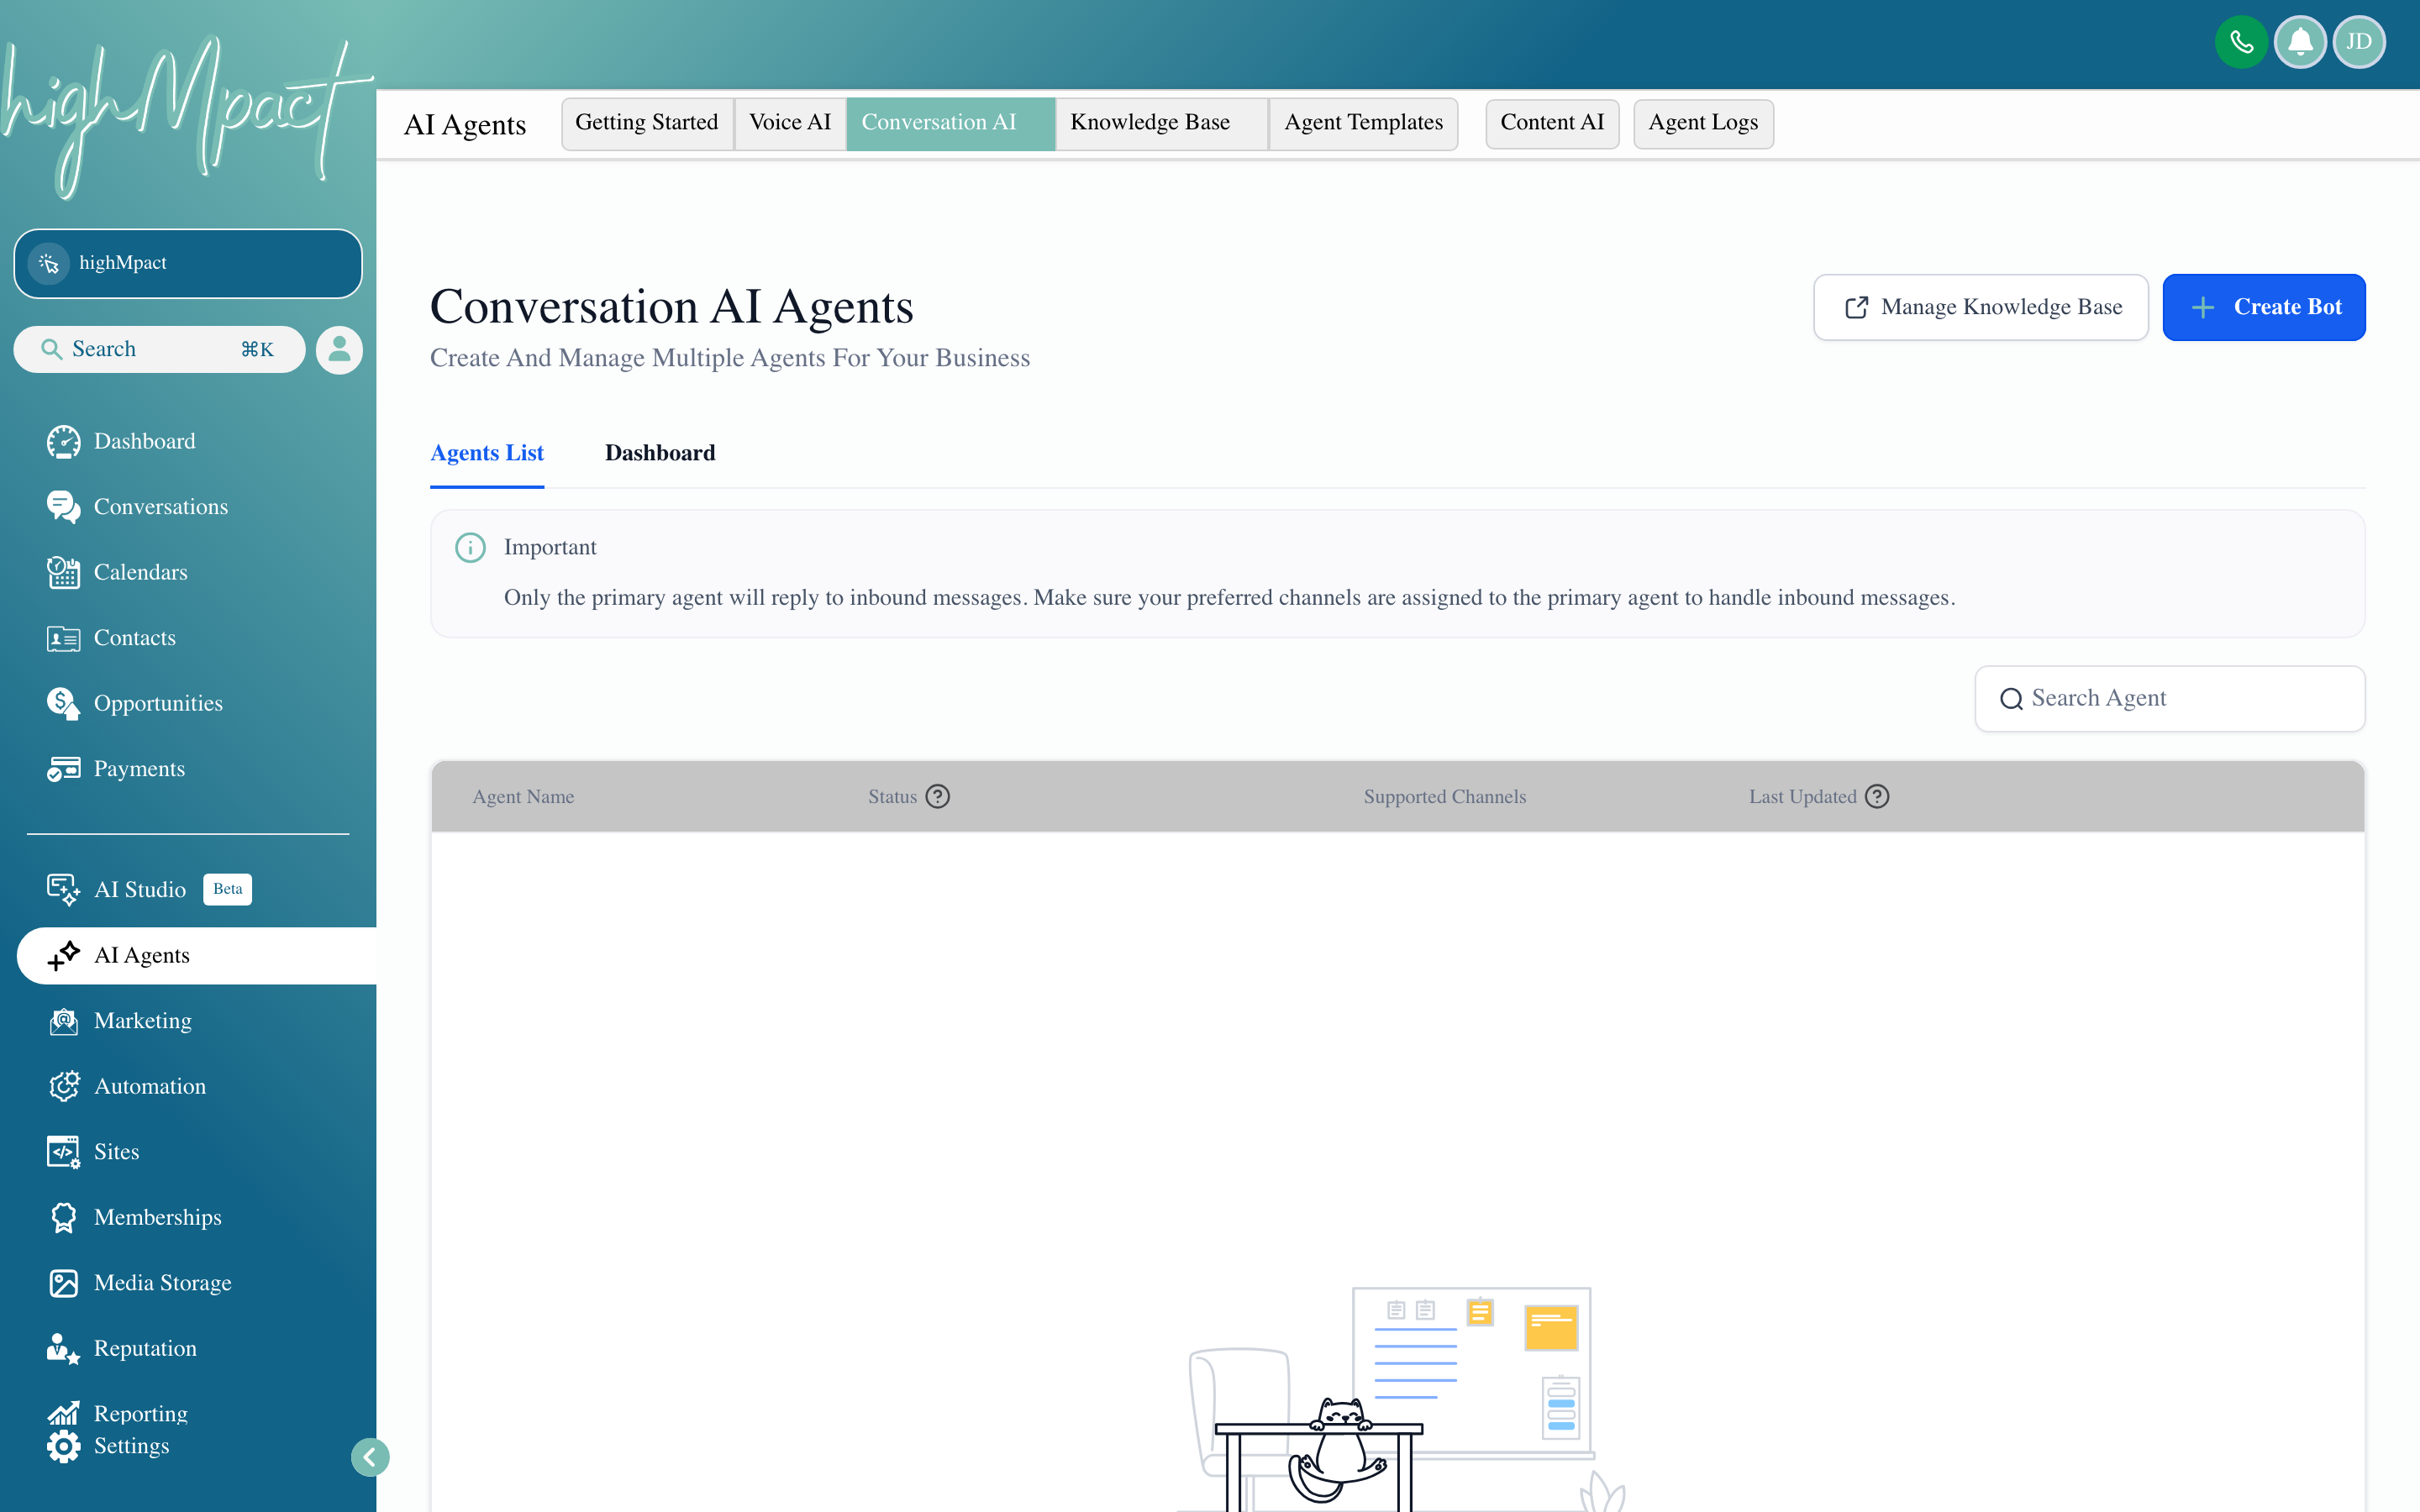Click the Important info circle icon

(470, 548)
